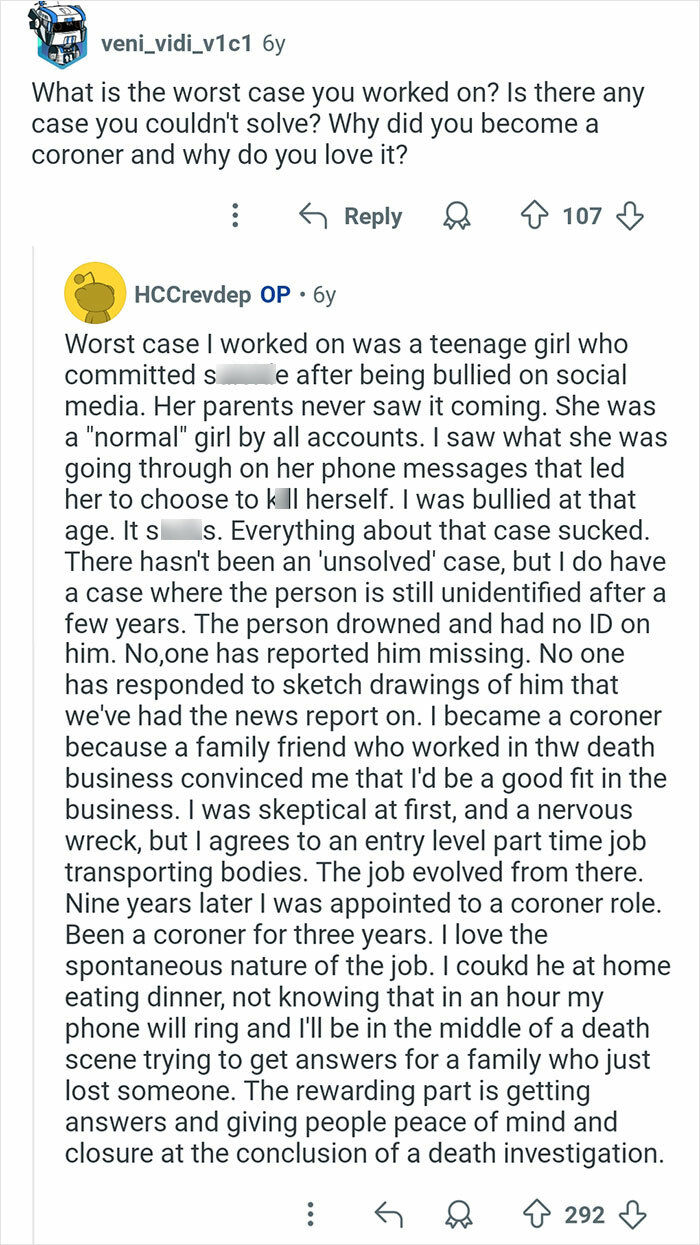700x1245 pixels.
Task: Give an award on HCCrevdep's reply
Action: point(459,1215)
